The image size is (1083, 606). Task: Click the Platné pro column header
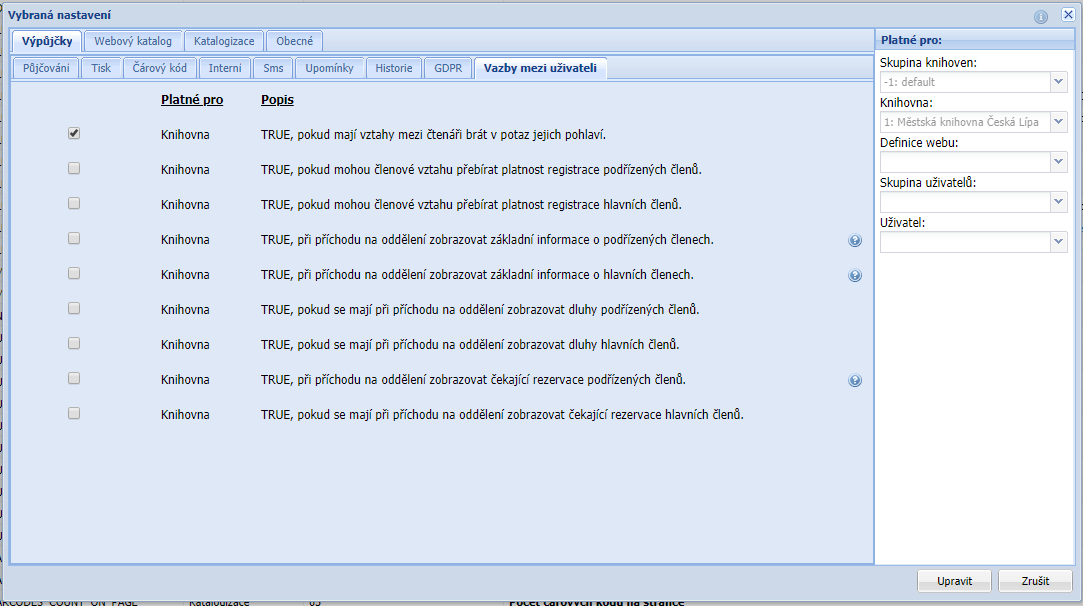[x=192, y=100]
